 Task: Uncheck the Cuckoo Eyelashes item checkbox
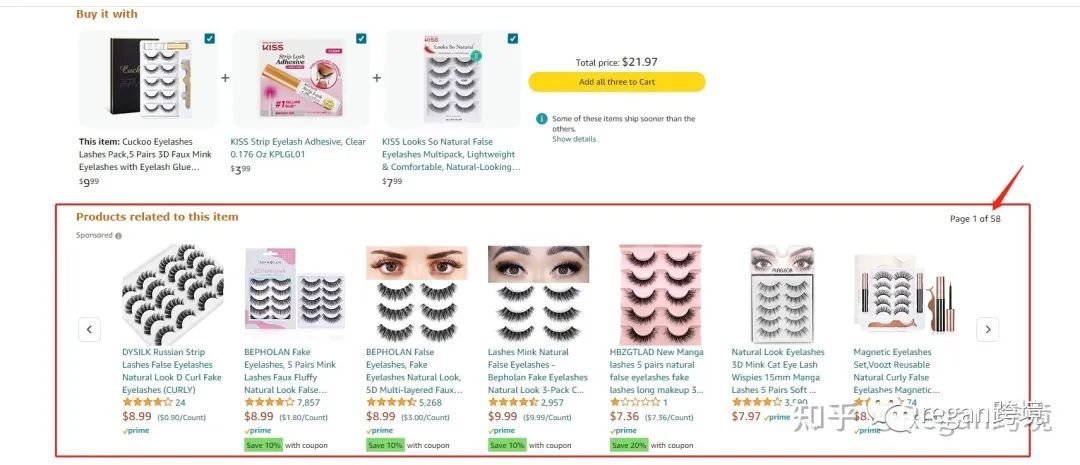[209, 39]
